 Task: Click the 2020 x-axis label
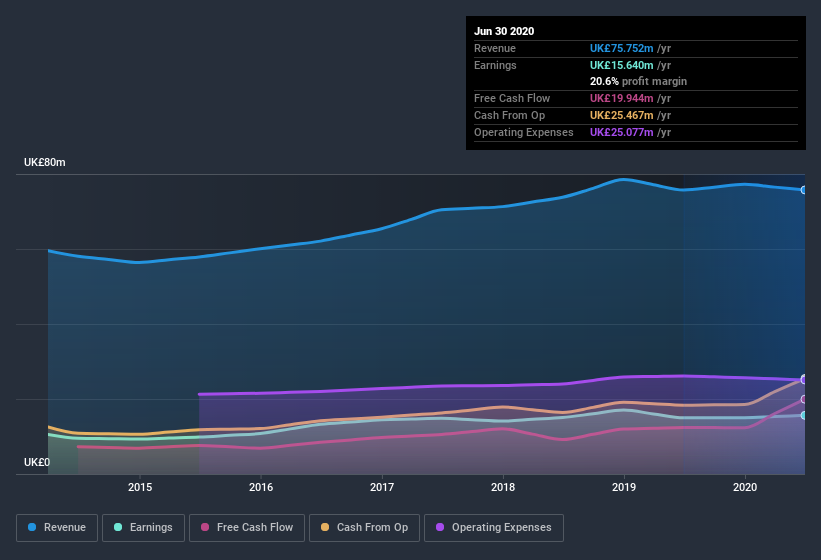click(745, 487)
